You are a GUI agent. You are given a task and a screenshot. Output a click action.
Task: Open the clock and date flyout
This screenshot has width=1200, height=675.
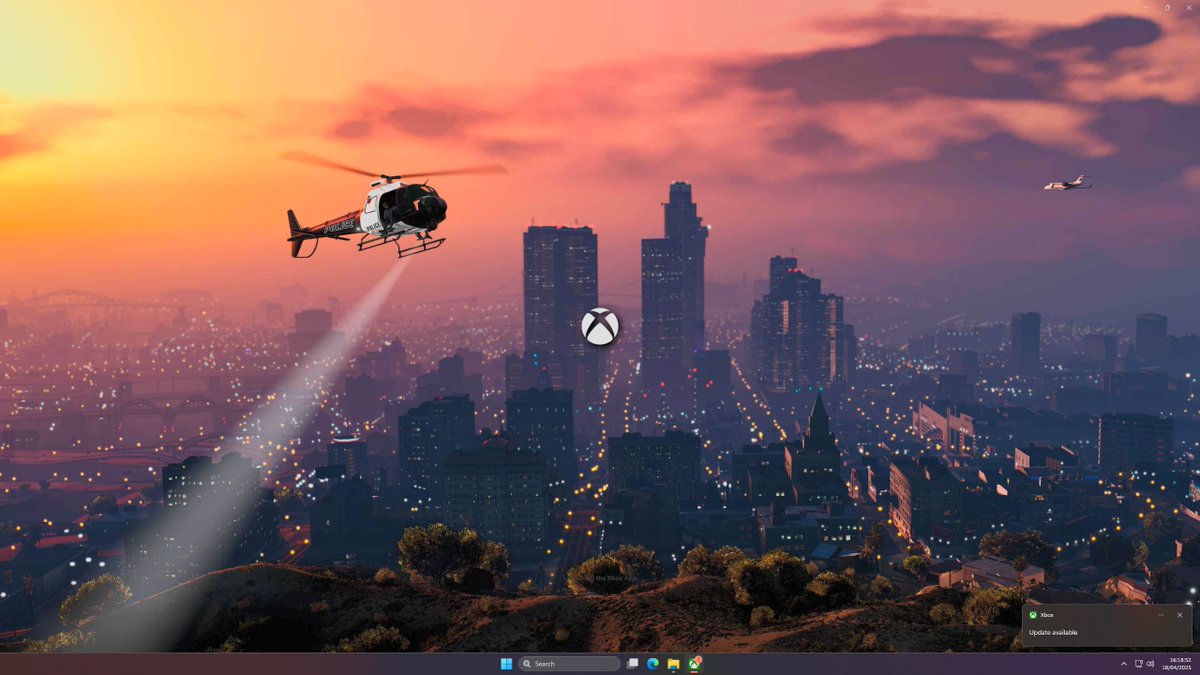click(1177, 664)
